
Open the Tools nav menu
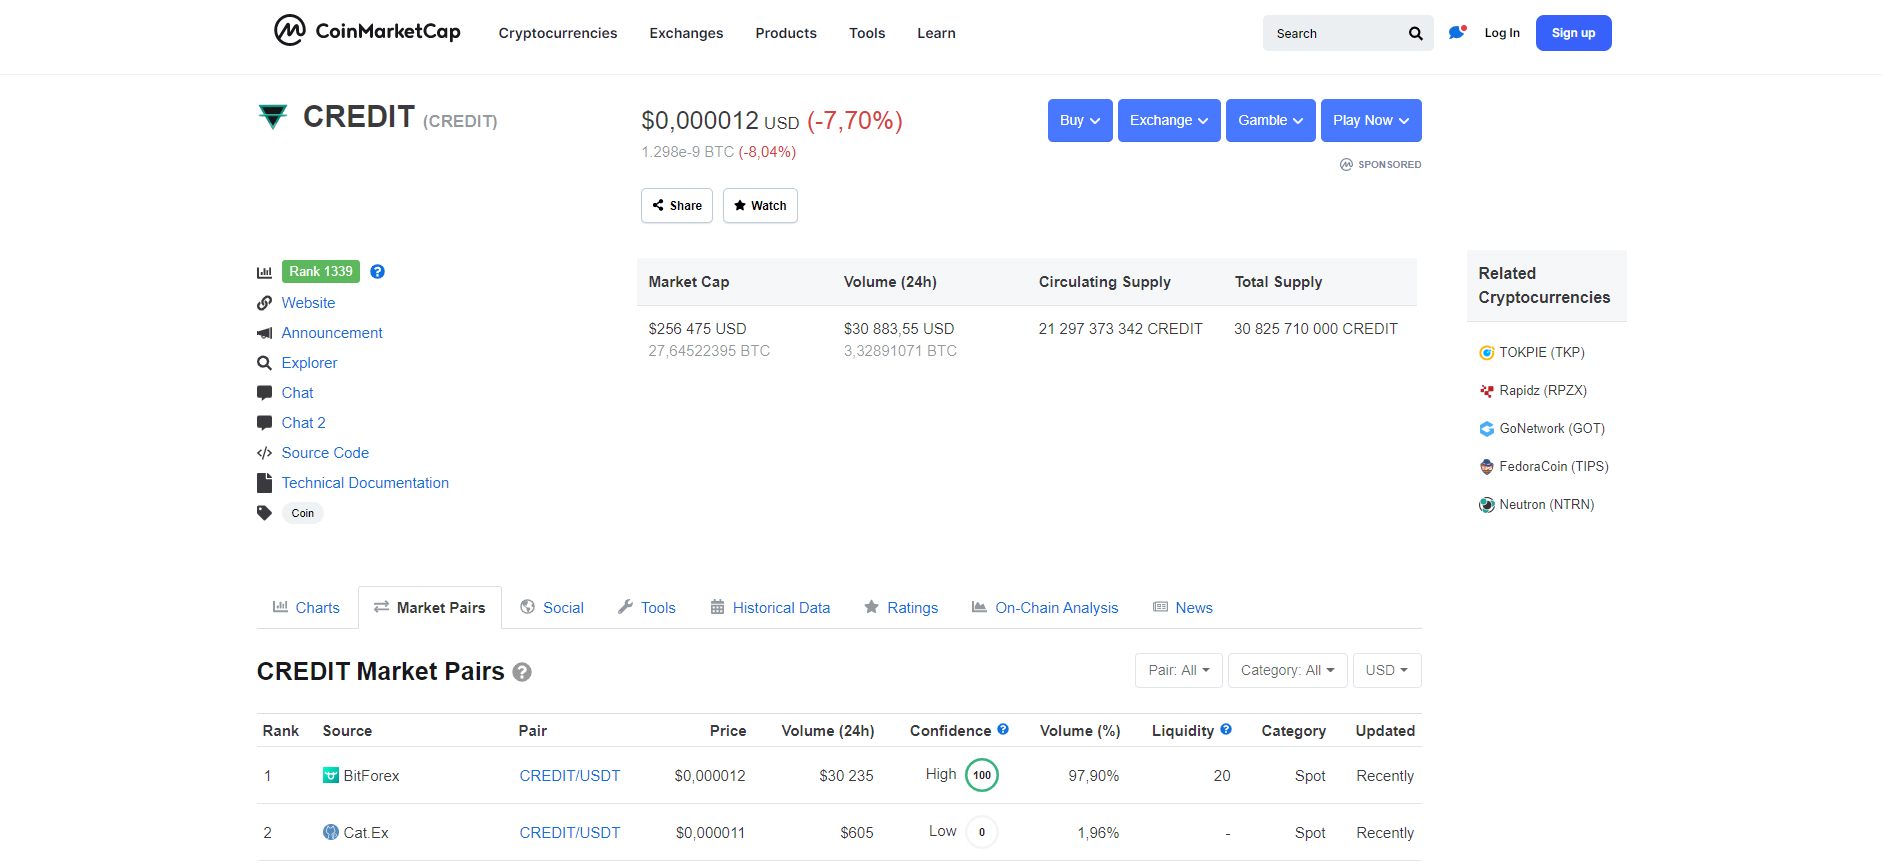pyautogui.click(x=867, y=33)
